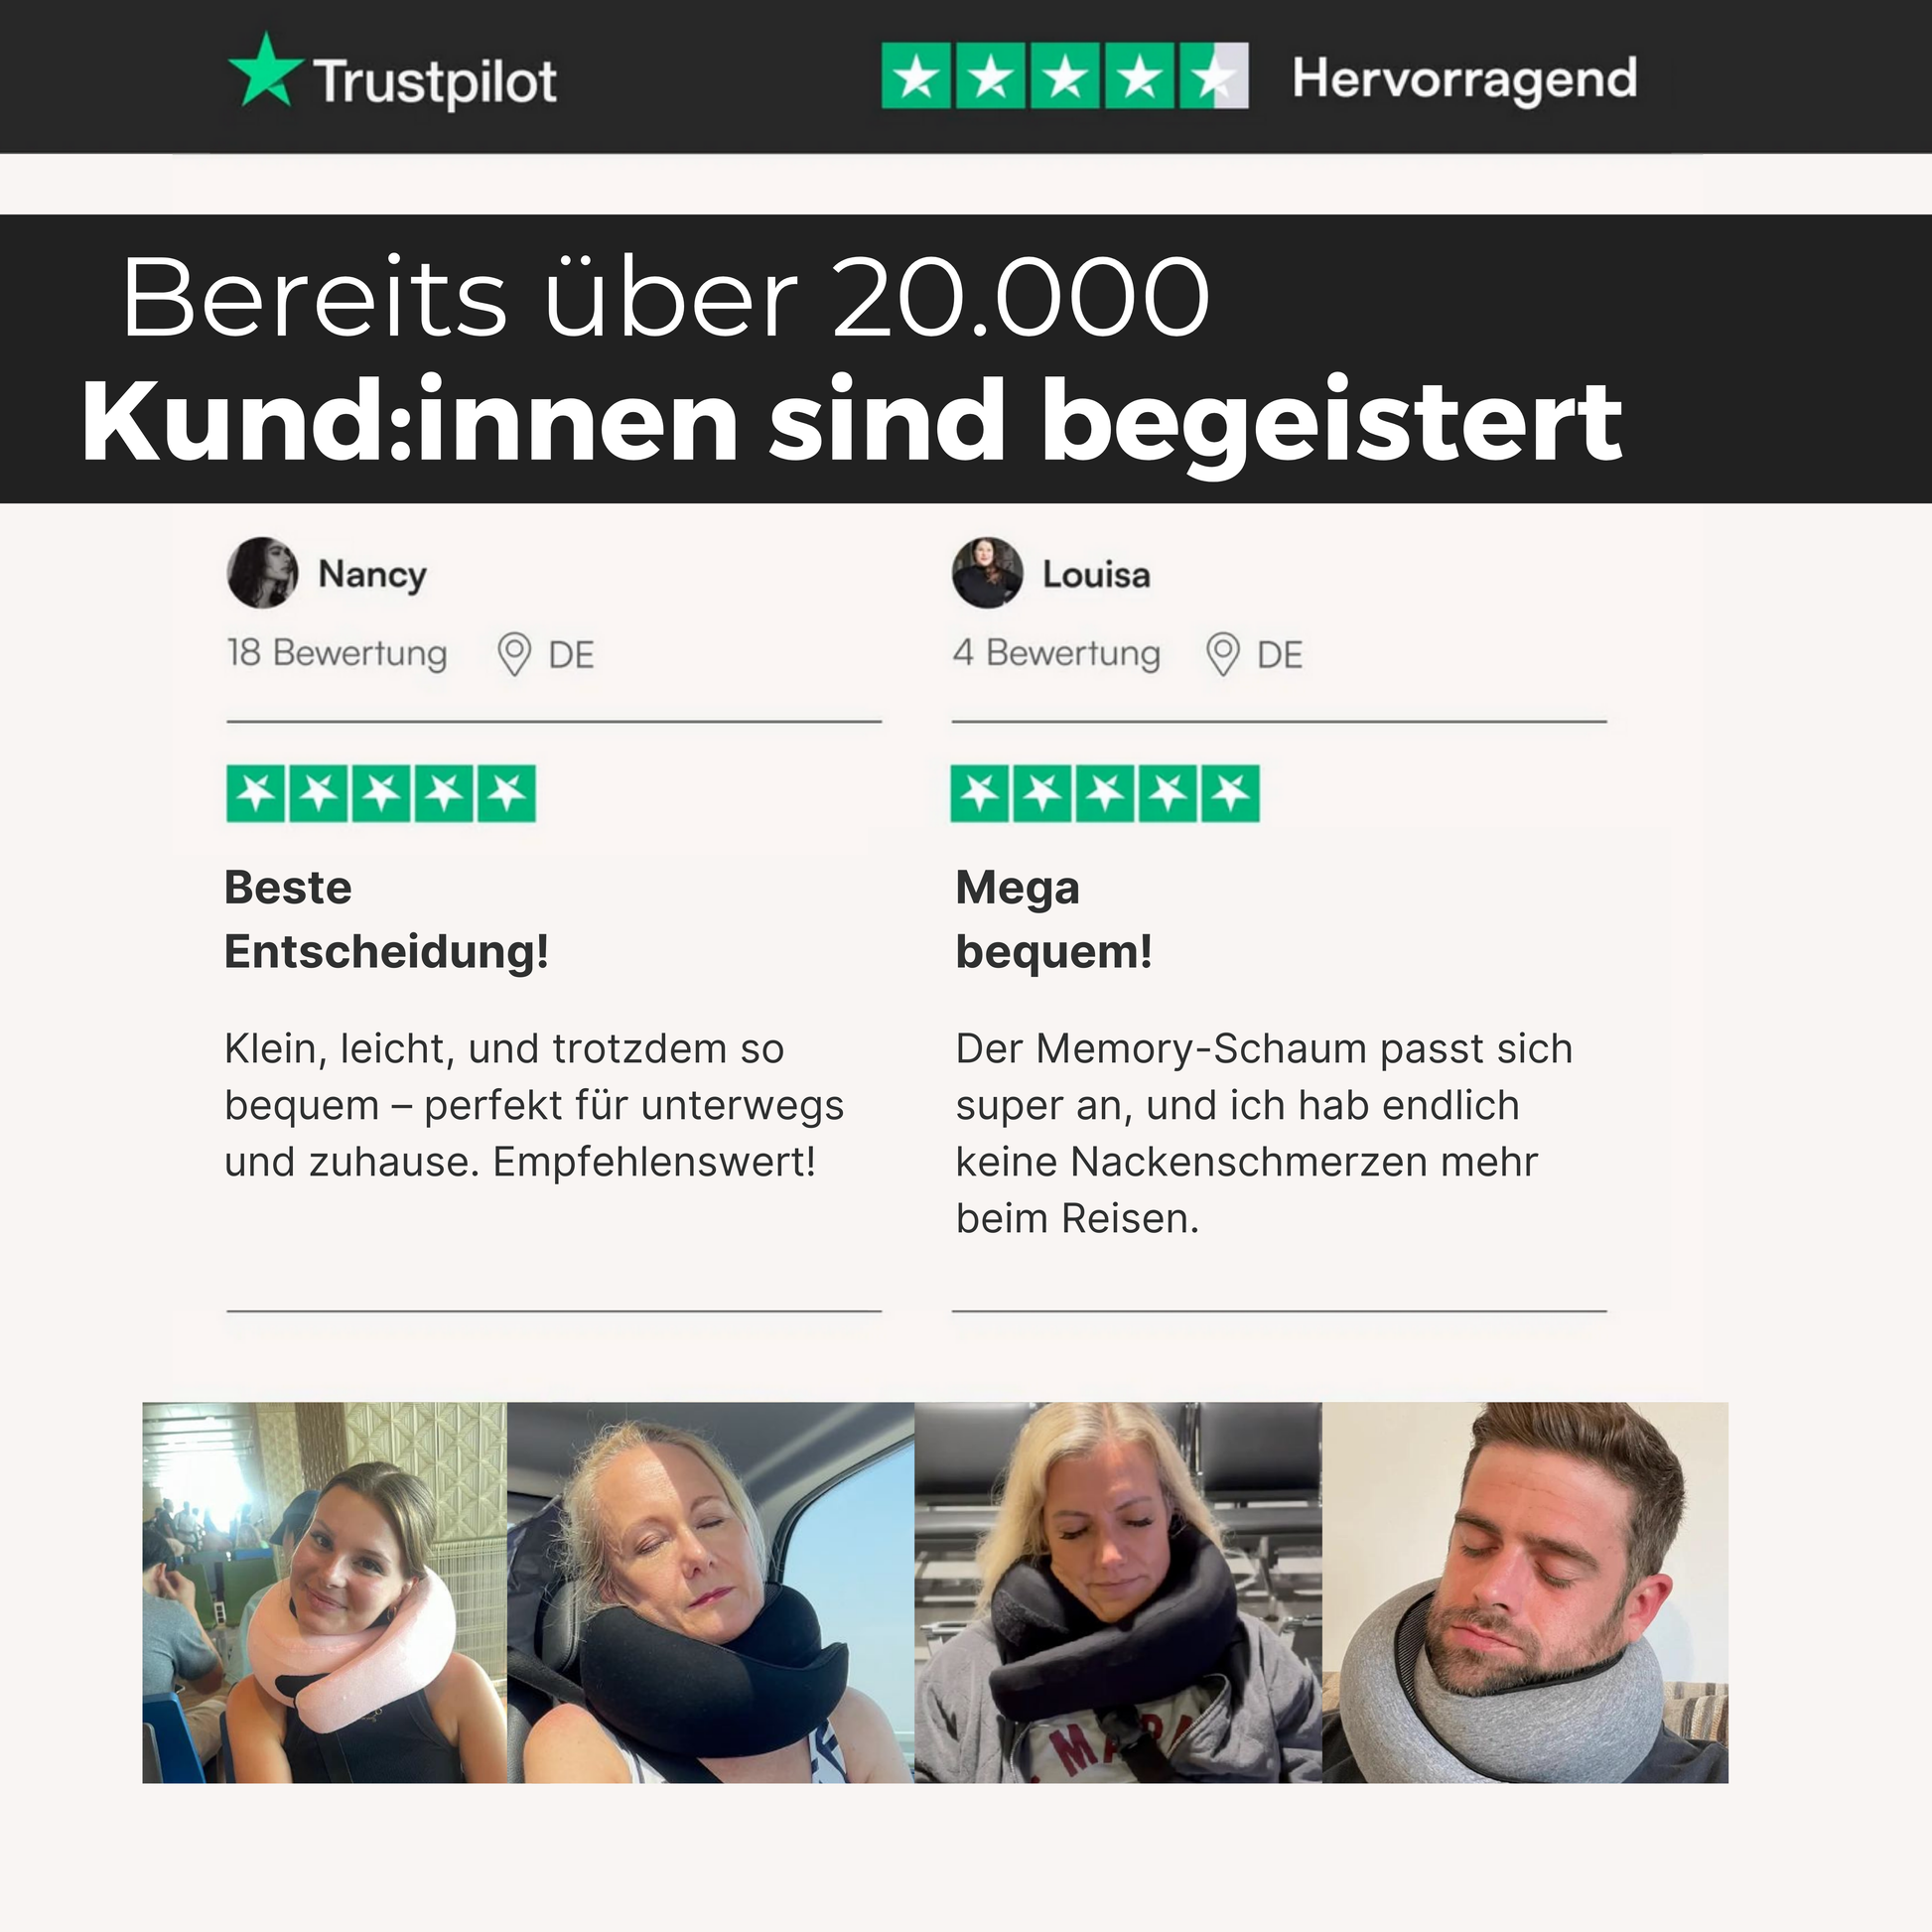Click location pin icon next to Nancy's DE

click(x=514, y=654)
